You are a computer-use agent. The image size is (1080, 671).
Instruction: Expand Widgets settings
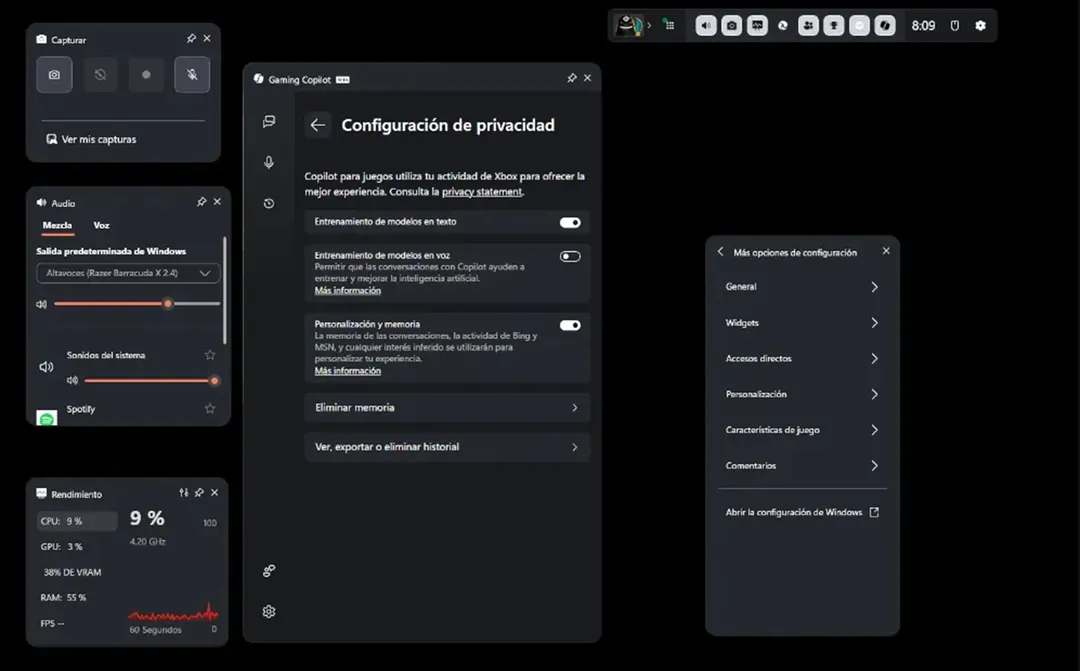[802, 322]
